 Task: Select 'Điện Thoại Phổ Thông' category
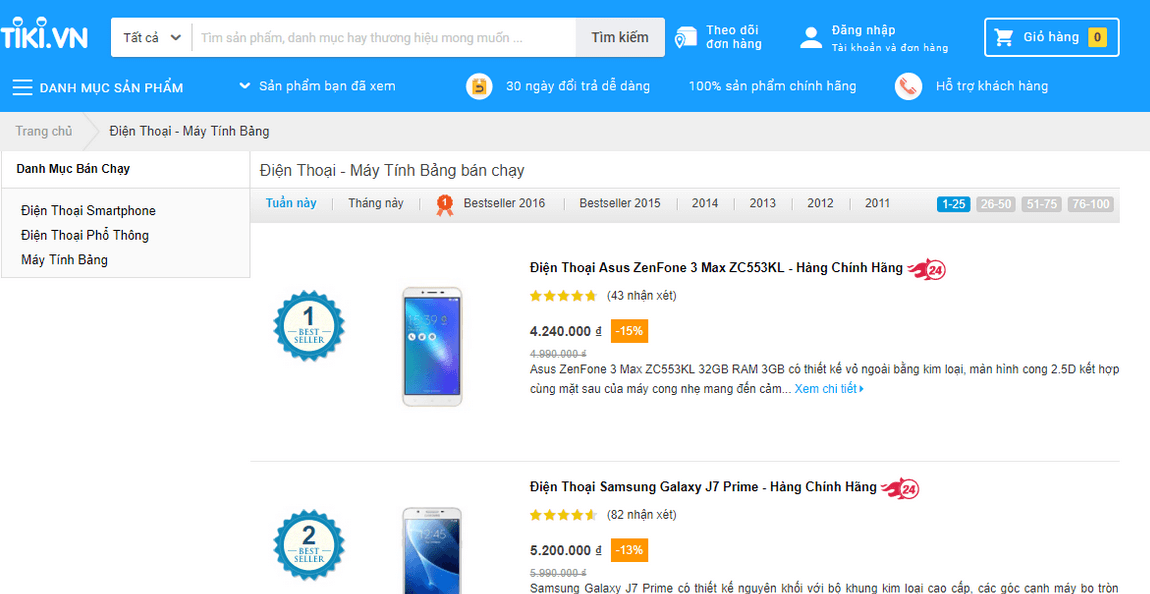point(85,235)
